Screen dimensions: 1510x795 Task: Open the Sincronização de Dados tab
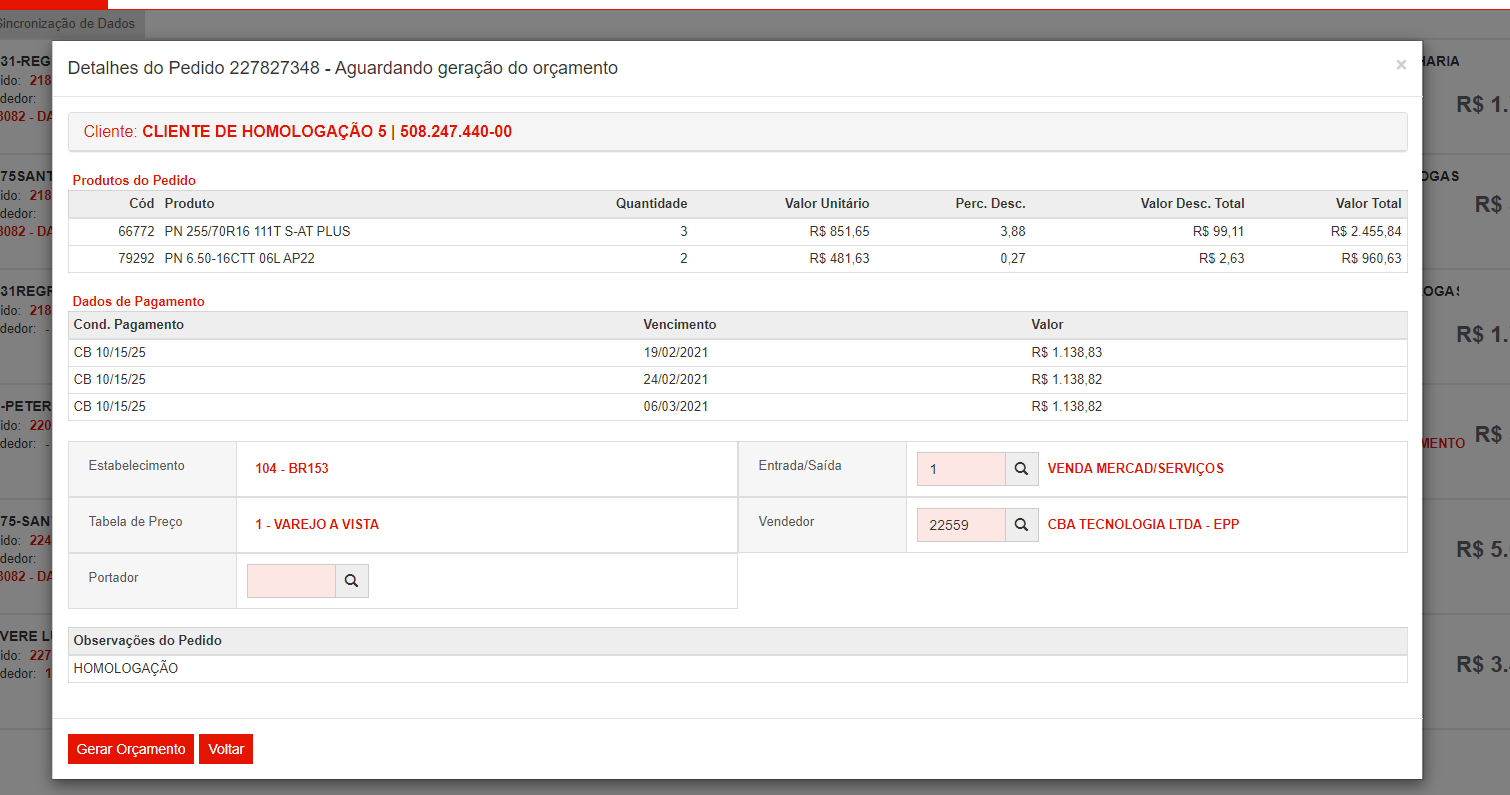pyautogui.click(x=68, y=24)
